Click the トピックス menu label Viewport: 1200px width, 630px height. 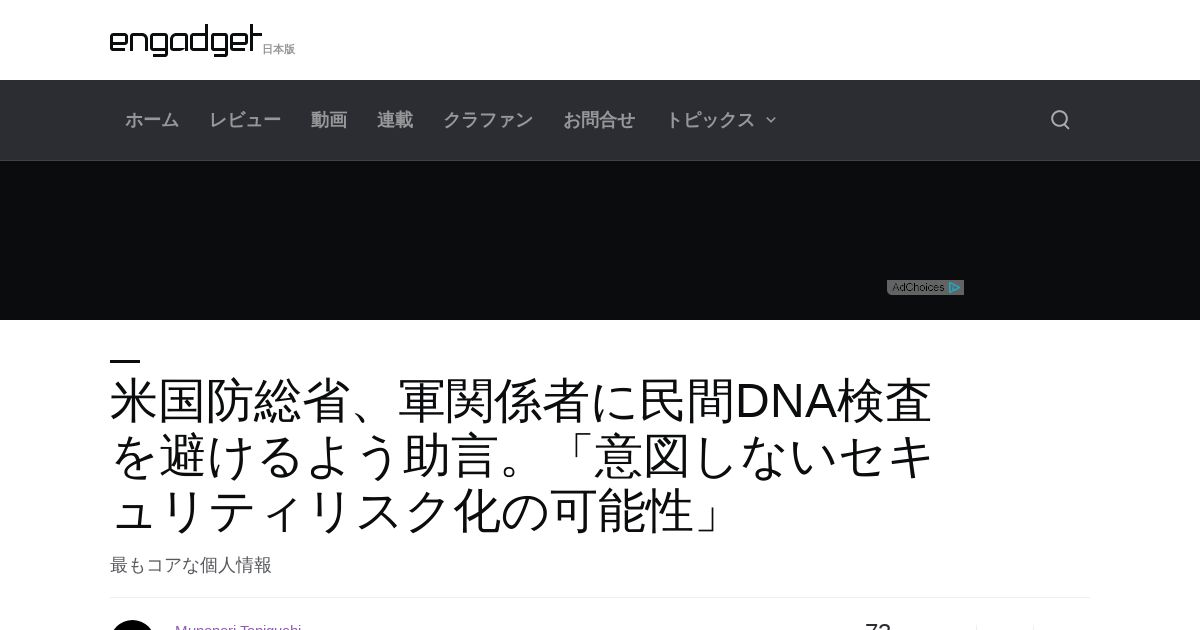click(x=710, y=120)
